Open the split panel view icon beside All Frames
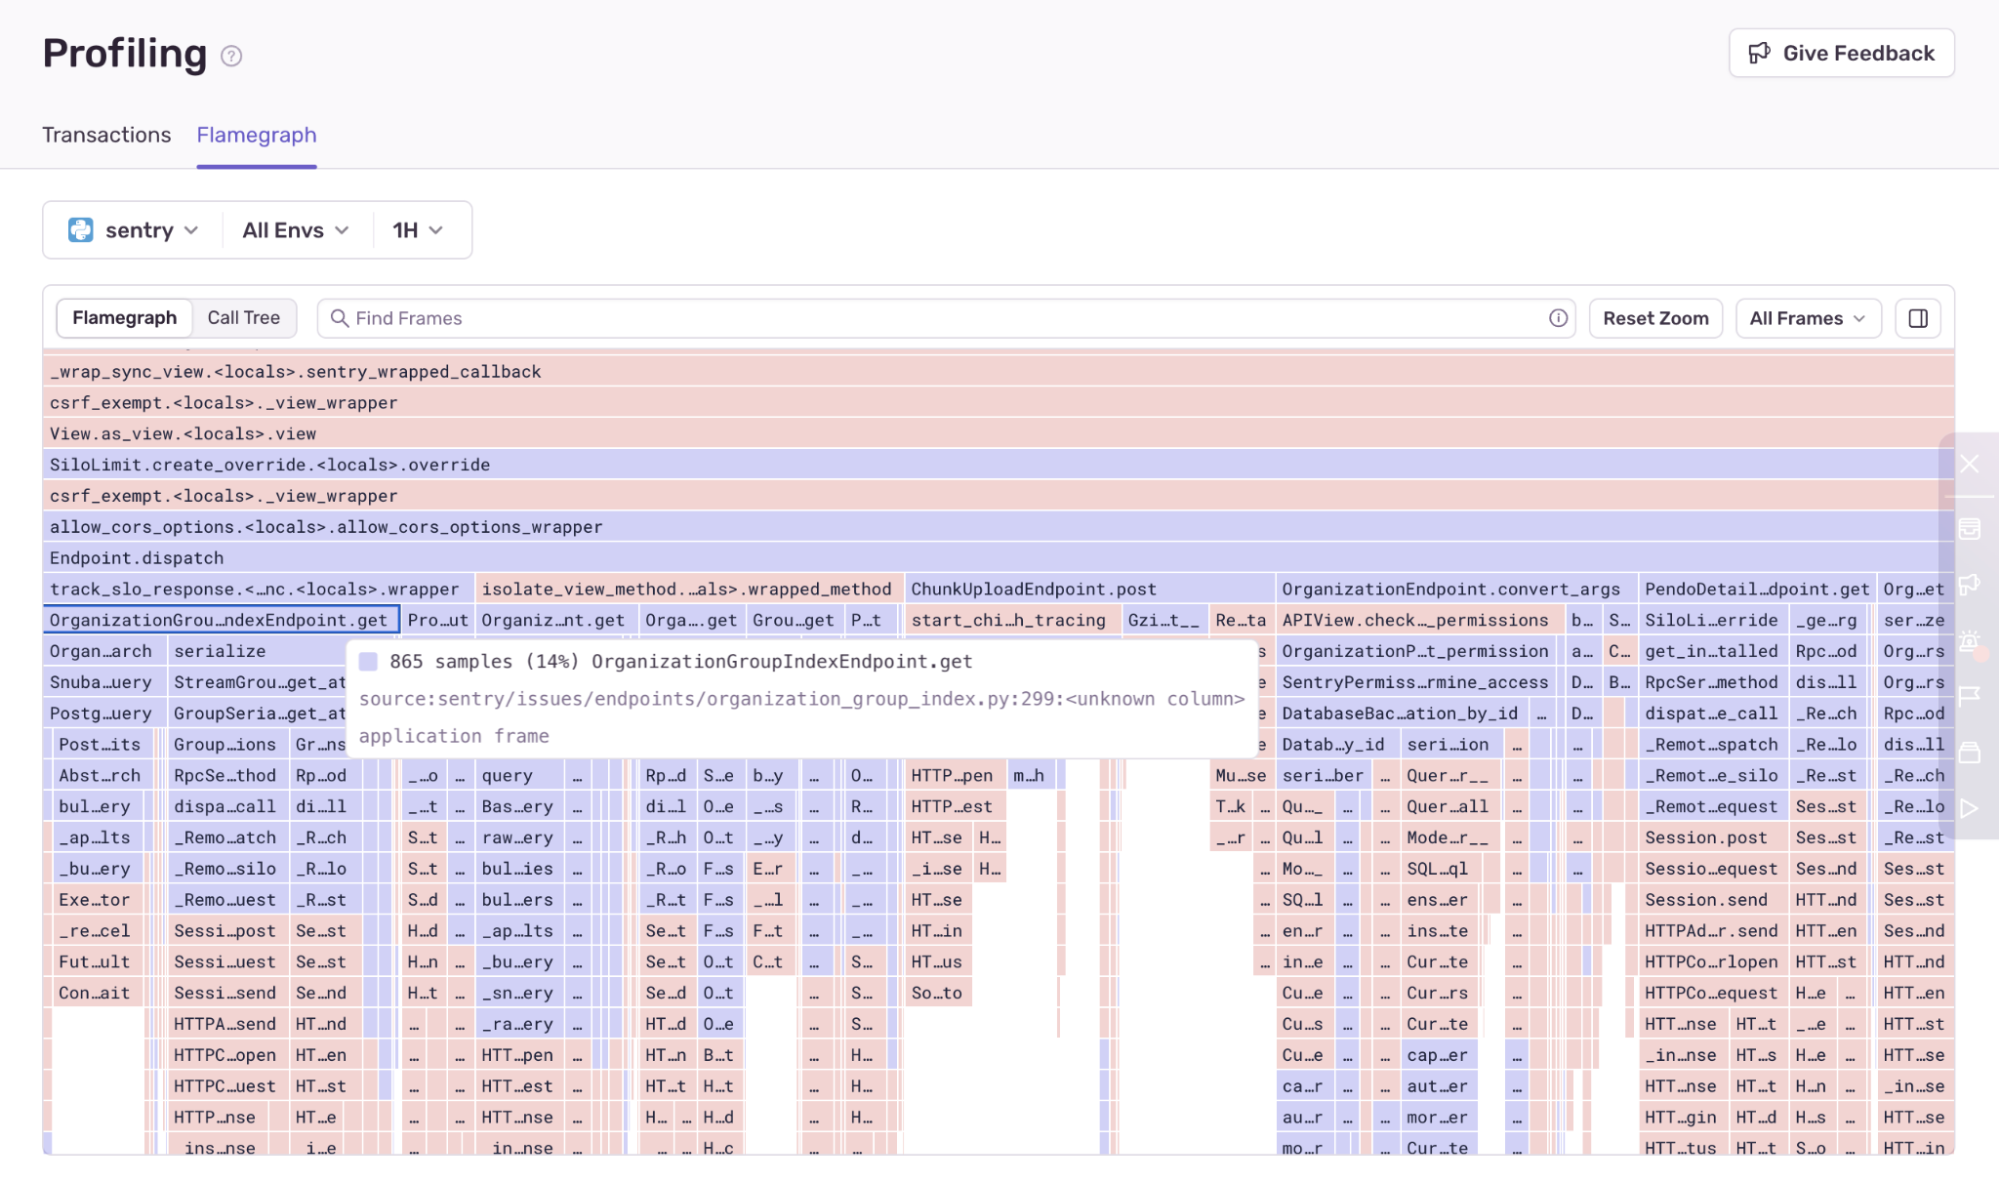The width and height of the screenshot is (1999, 1181). (1917, 318)
